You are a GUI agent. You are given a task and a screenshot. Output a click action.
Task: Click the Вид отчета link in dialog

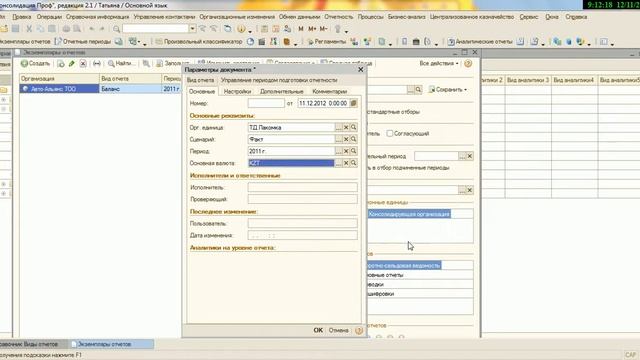200,80
